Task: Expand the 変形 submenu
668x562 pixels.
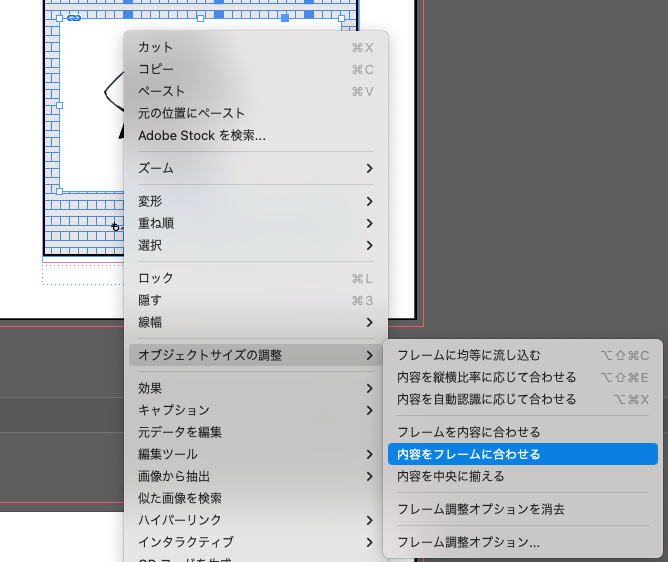Action: tap(256, 201)
